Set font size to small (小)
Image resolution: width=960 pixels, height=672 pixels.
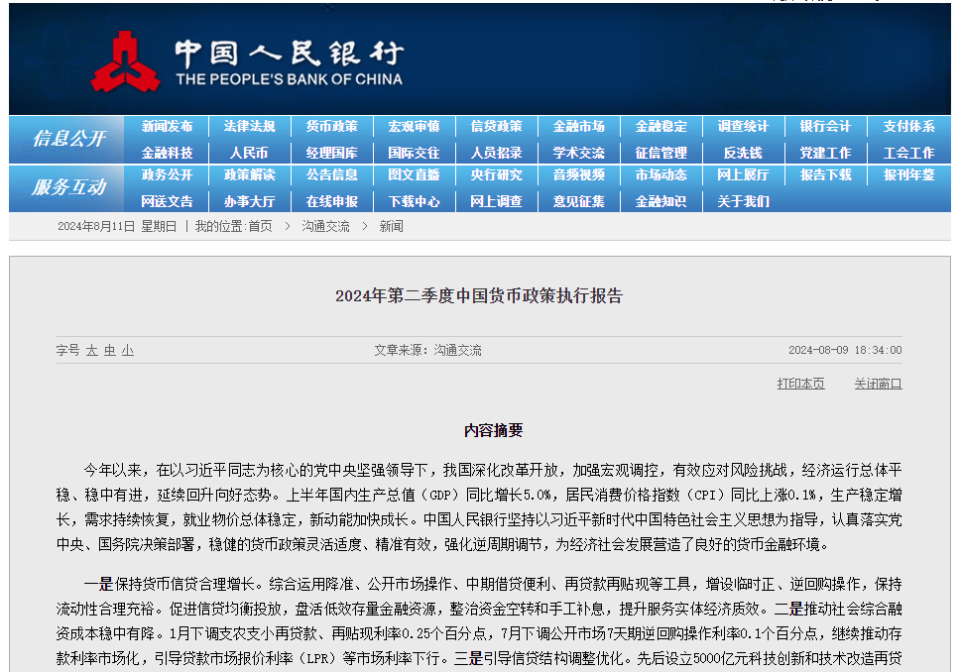[128, 351]
